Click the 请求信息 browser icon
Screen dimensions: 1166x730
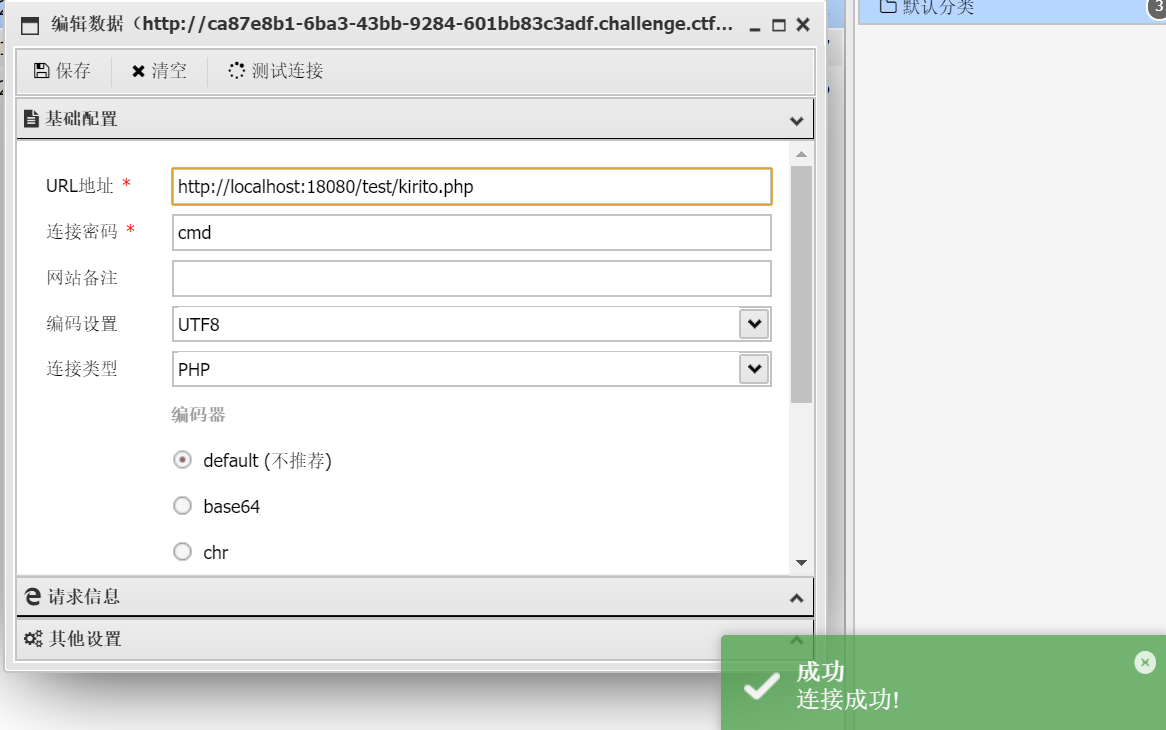coord(33,597)
